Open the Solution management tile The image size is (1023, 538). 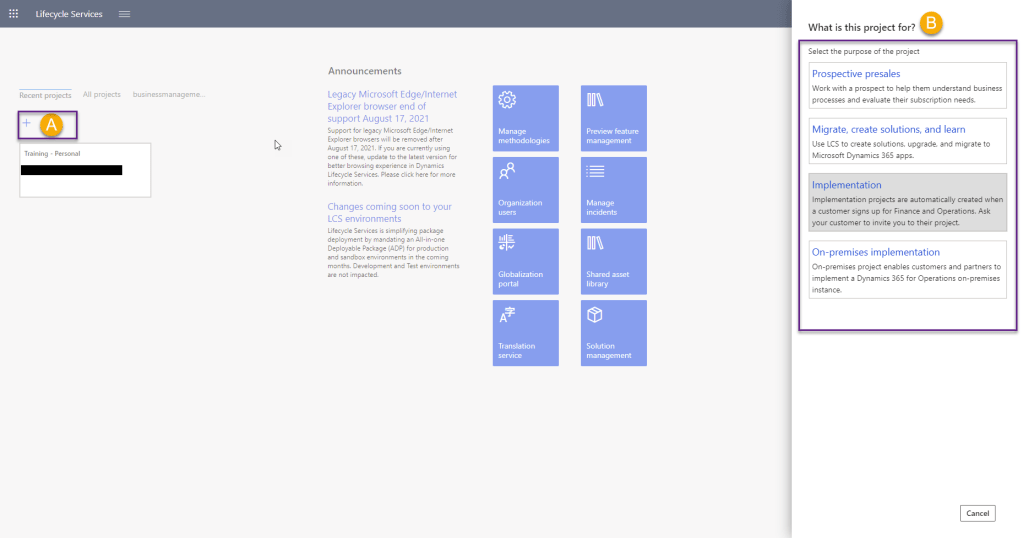613,333
